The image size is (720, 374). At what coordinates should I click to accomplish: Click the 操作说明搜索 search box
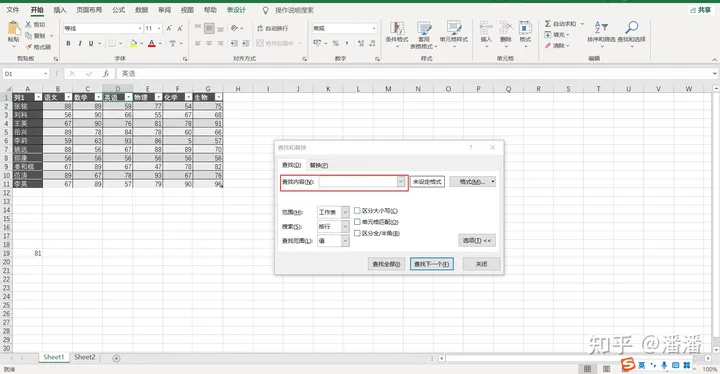click(x=294, y=10)
